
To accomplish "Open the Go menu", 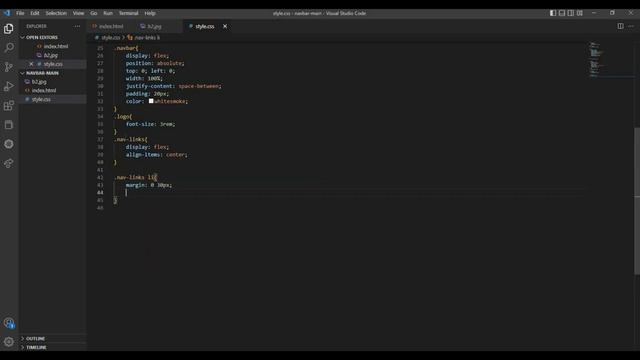I will (x=93, y=13).
